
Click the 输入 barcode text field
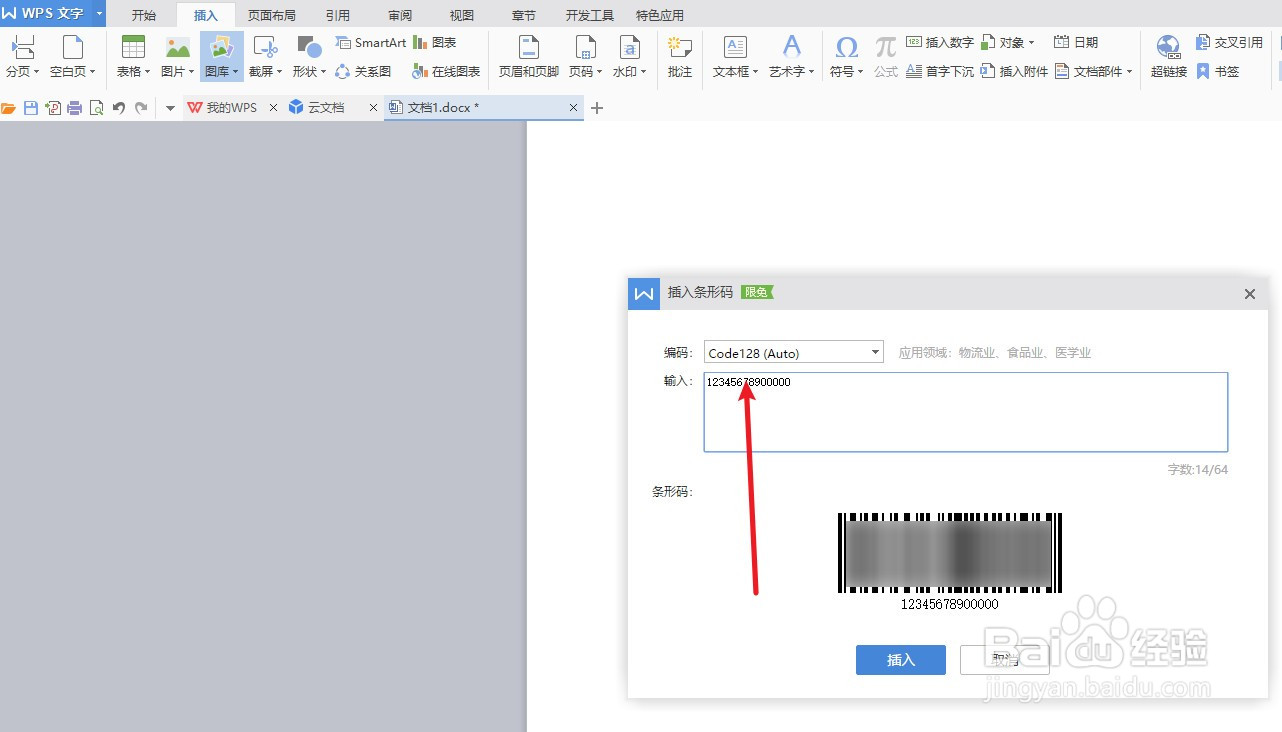(x=966, y=412)
